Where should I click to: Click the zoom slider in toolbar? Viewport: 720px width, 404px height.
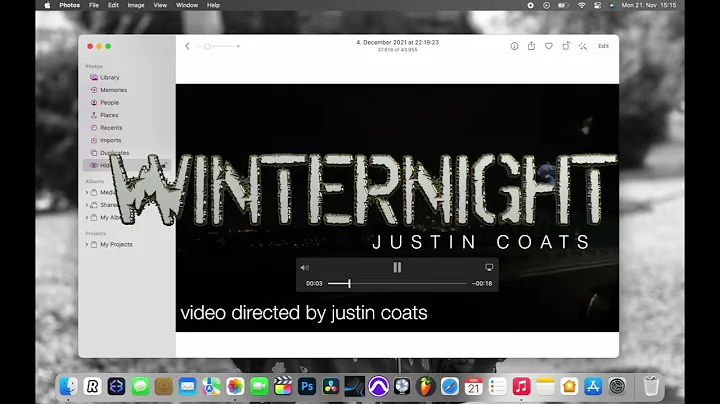coord(220,46)
